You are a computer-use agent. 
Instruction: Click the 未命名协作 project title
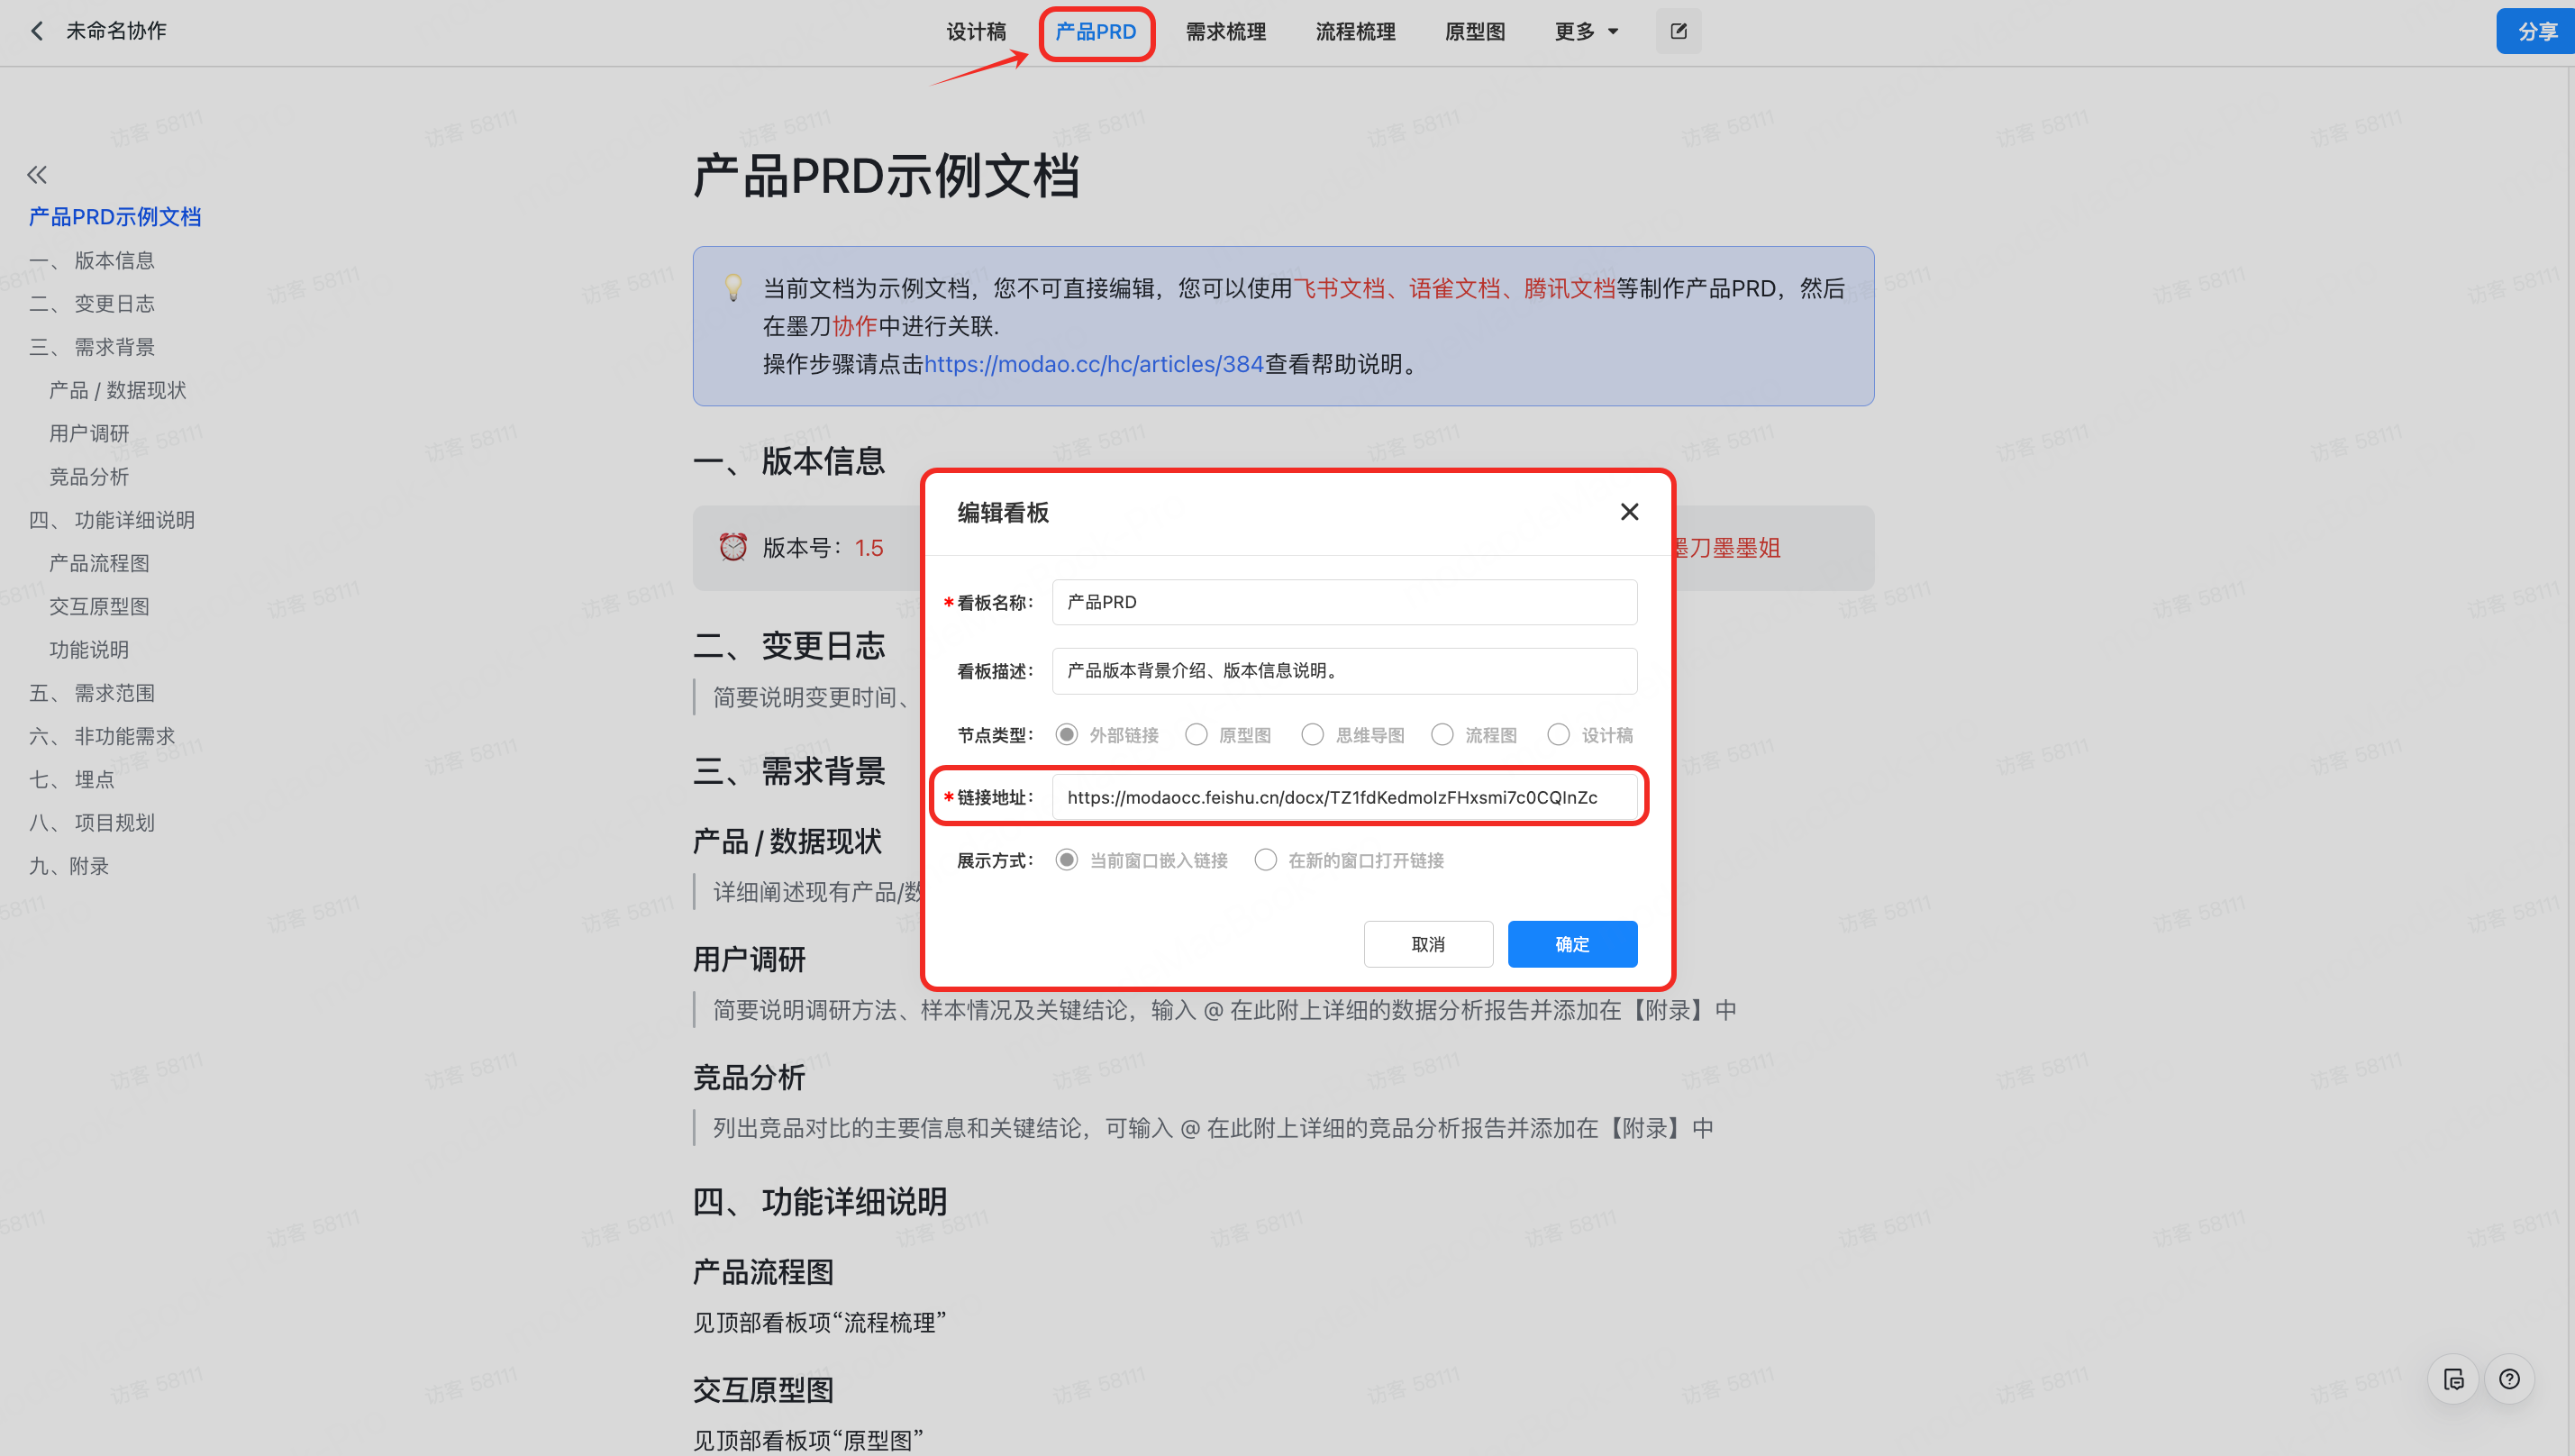tap(116, 31)
